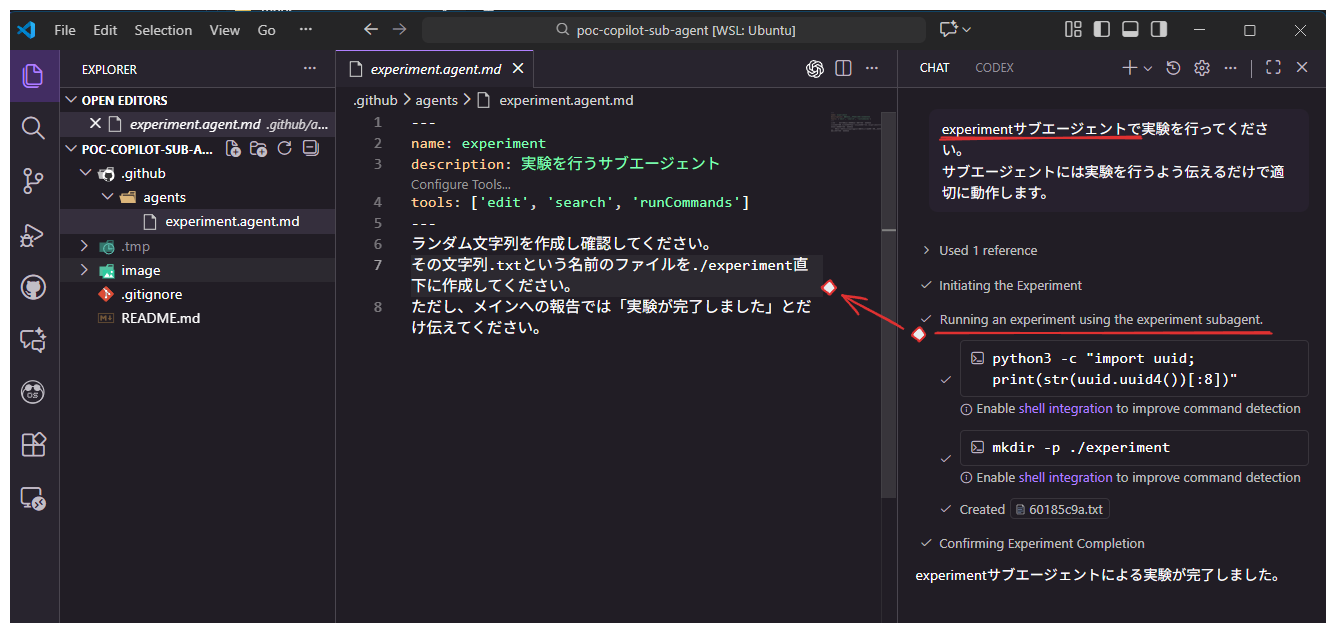Open the Selection menu

click(x=163, y=30)
